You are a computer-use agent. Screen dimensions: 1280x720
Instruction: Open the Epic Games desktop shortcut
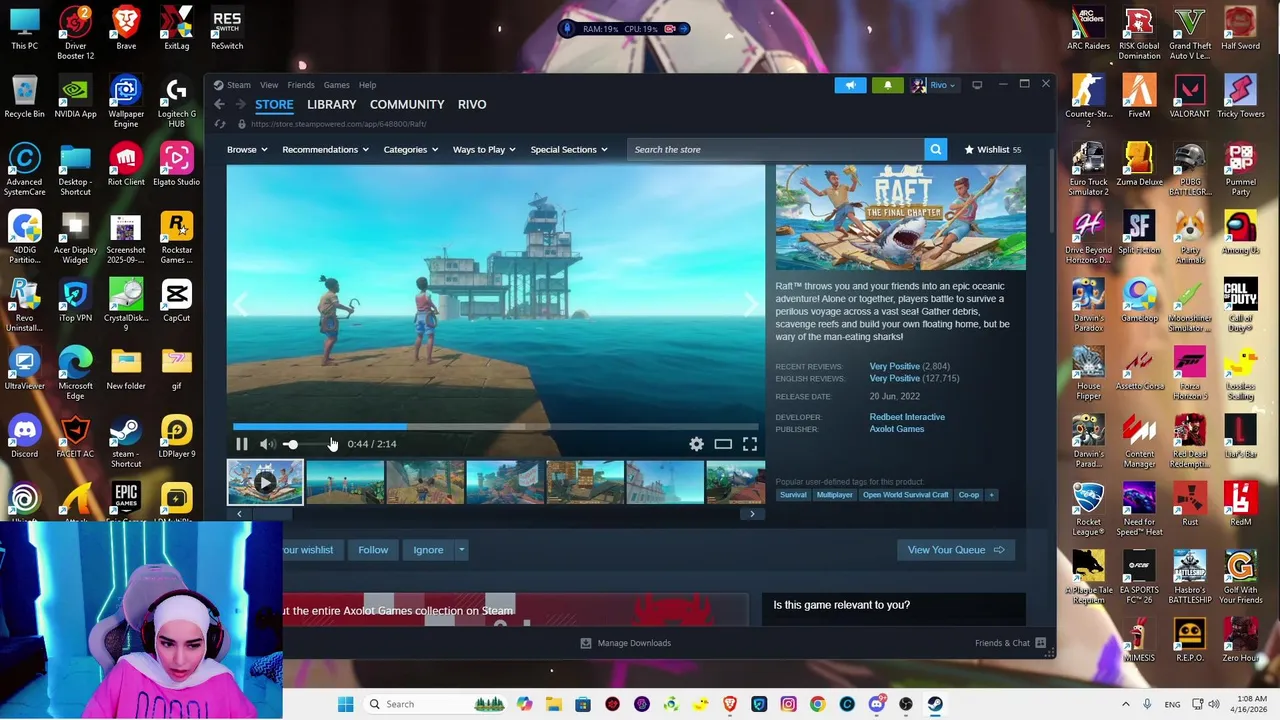pyautogui.click(x=126, y=502)
